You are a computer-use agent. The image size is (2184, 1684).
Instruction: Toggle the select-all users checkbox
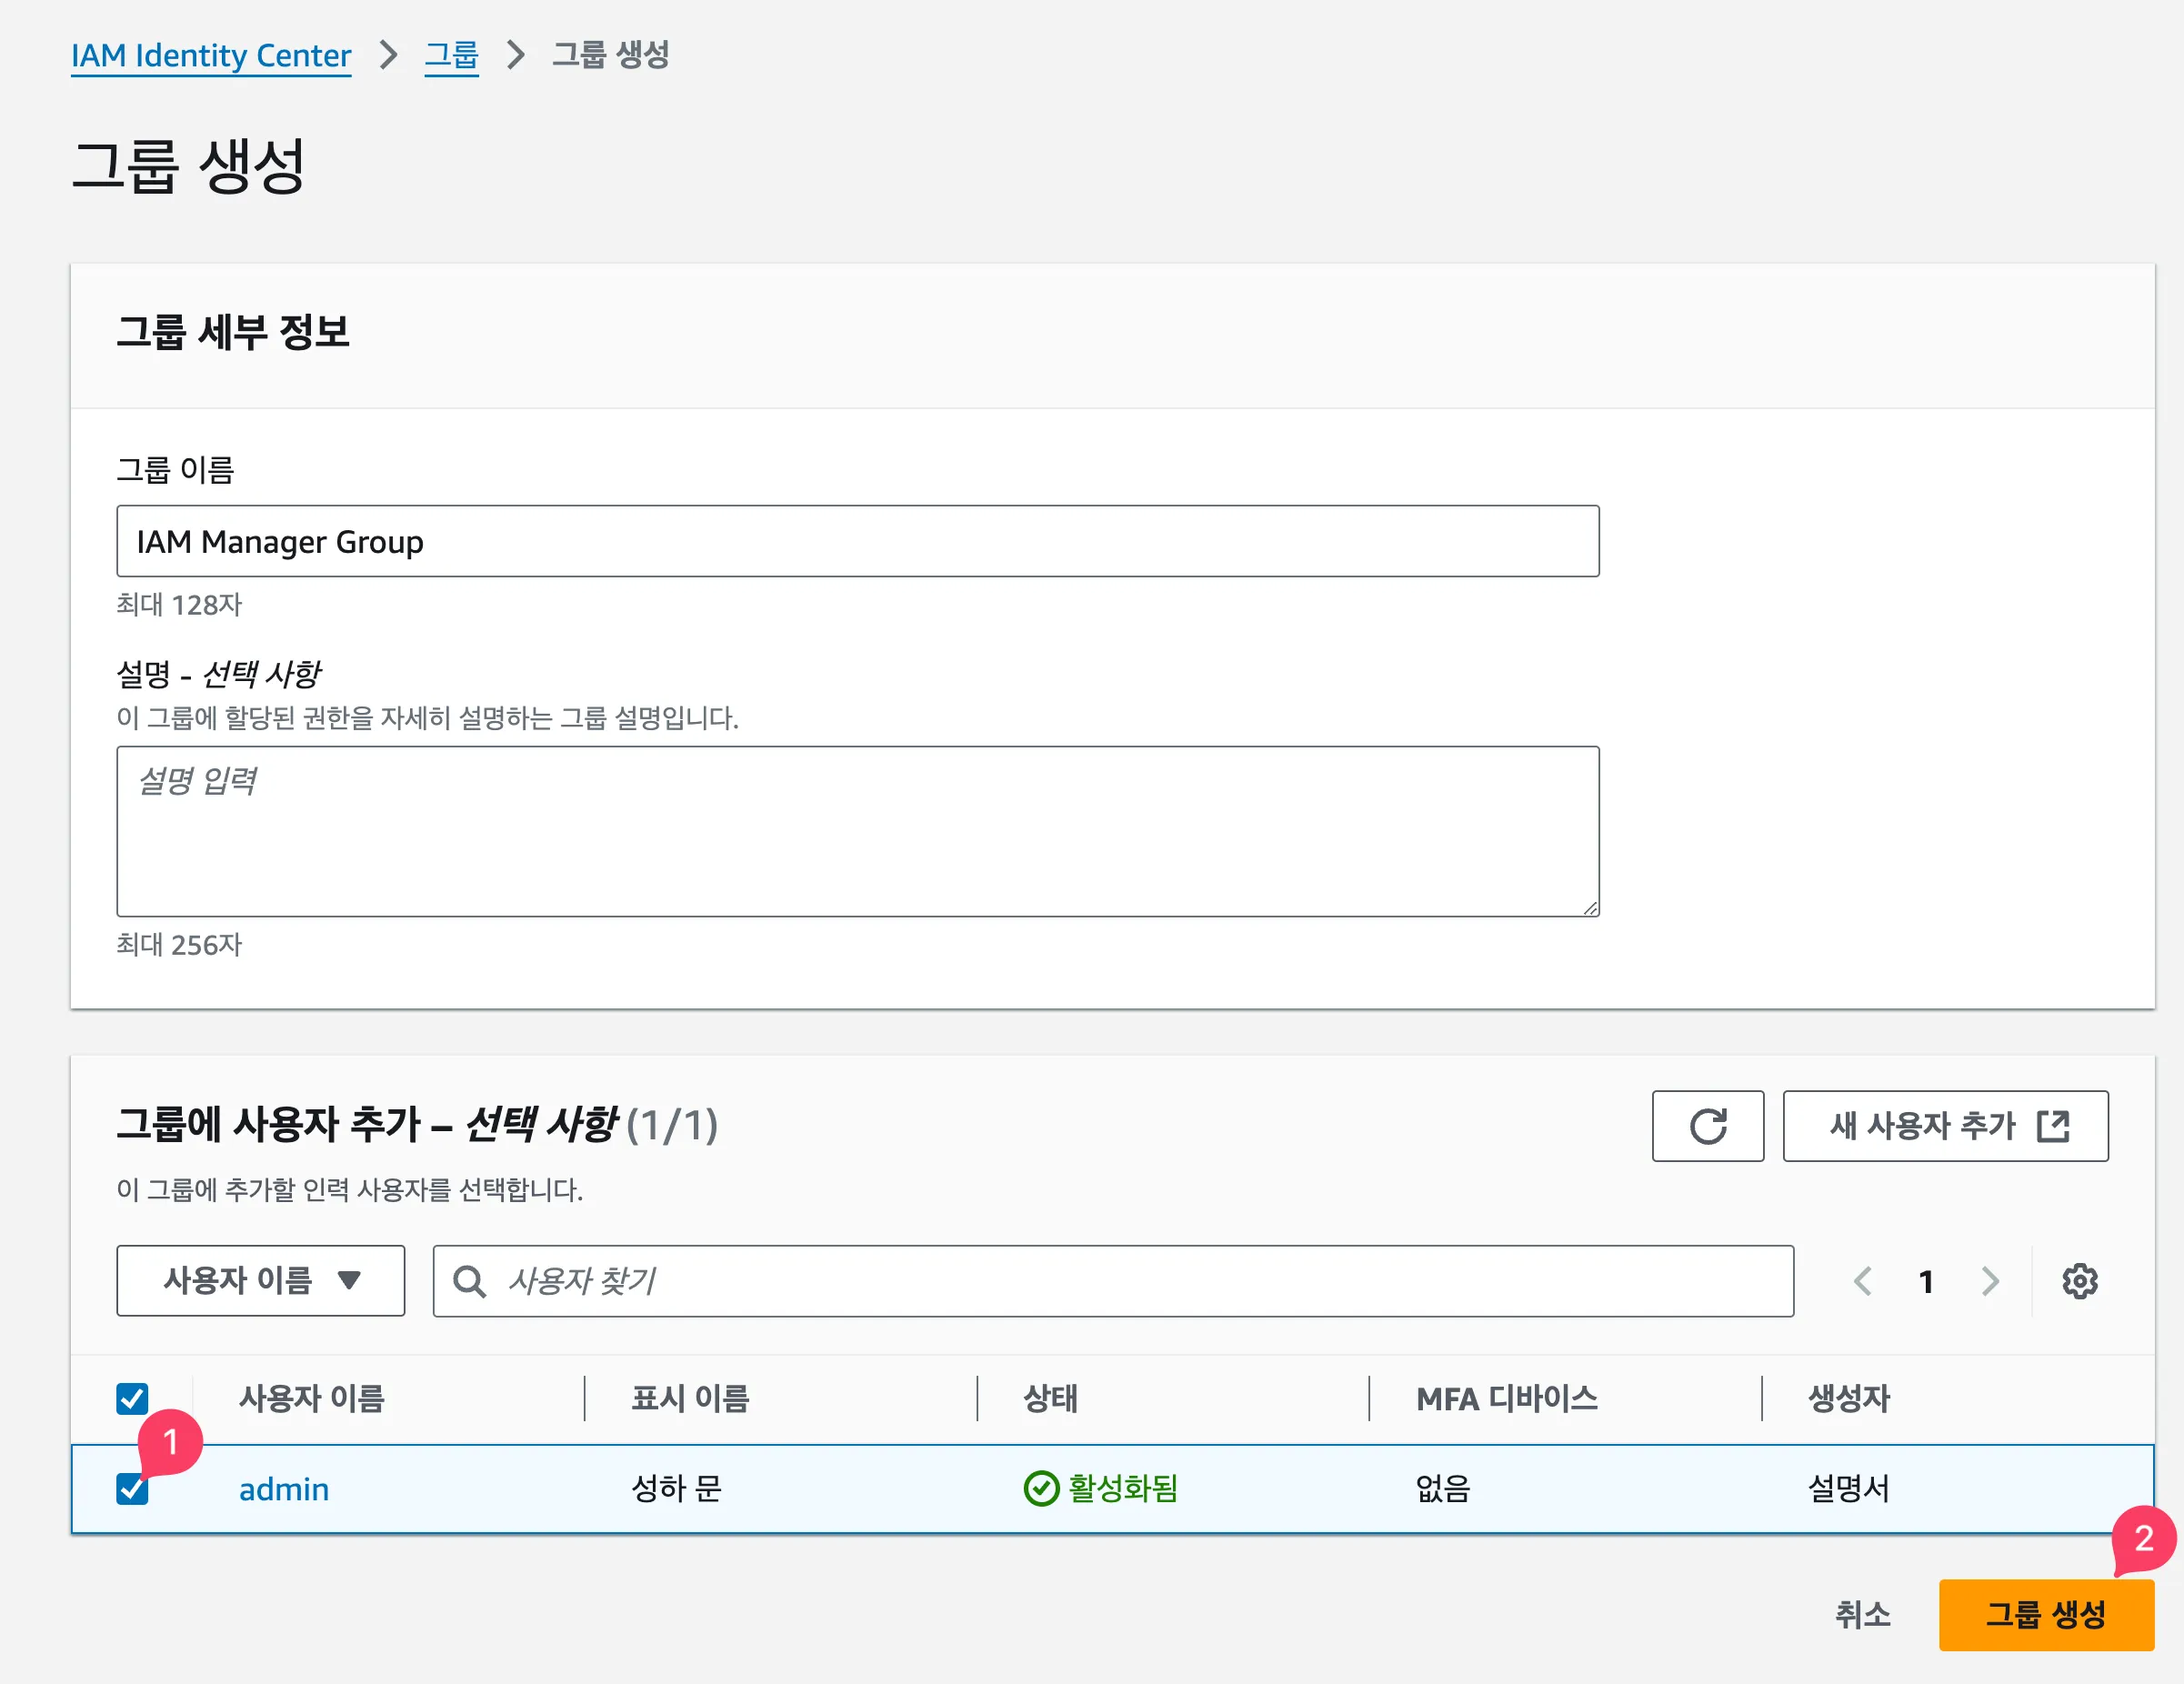click(x=132, y=1398)
